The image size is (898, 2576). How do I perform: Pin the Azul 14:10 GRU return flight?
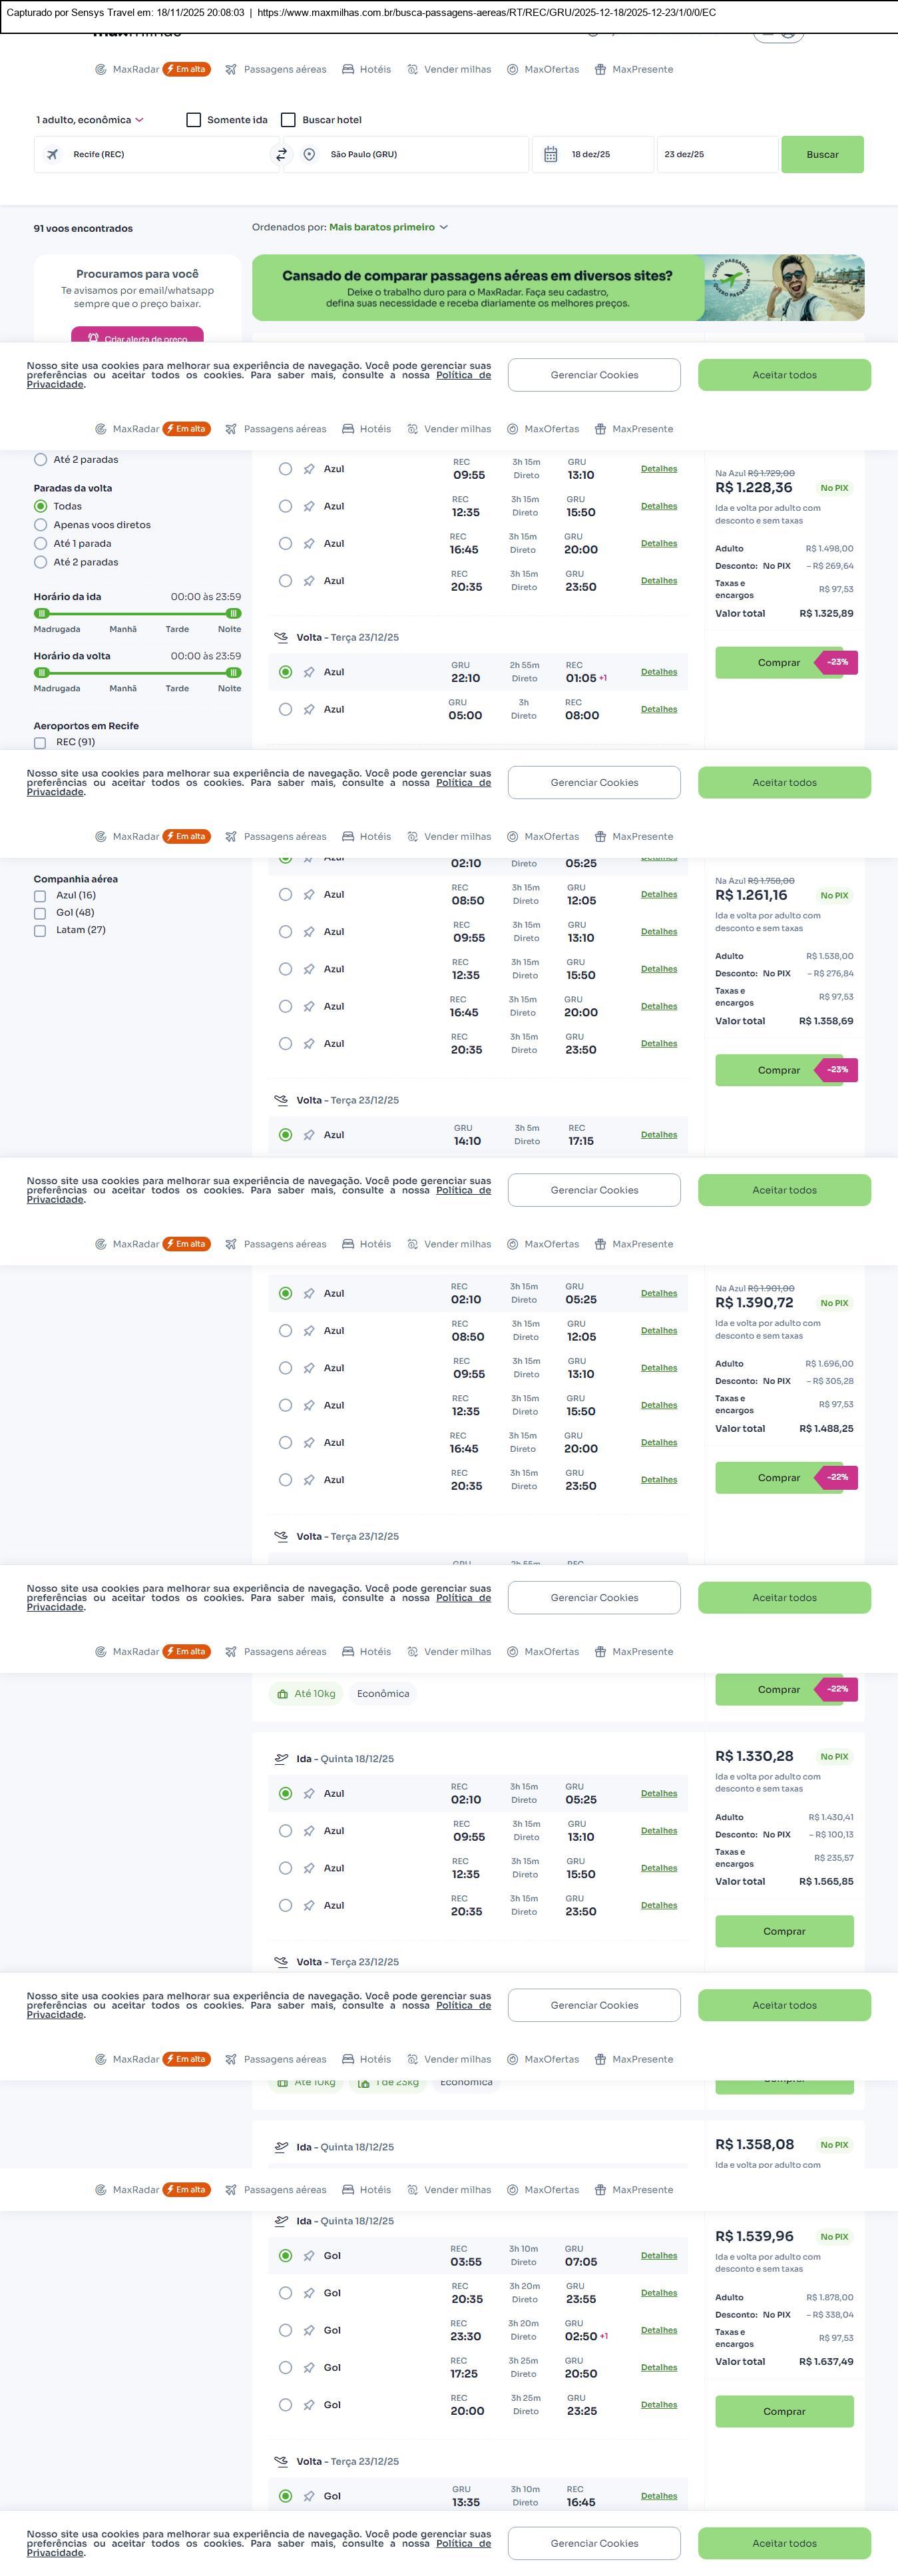[x=309, y=1135]
